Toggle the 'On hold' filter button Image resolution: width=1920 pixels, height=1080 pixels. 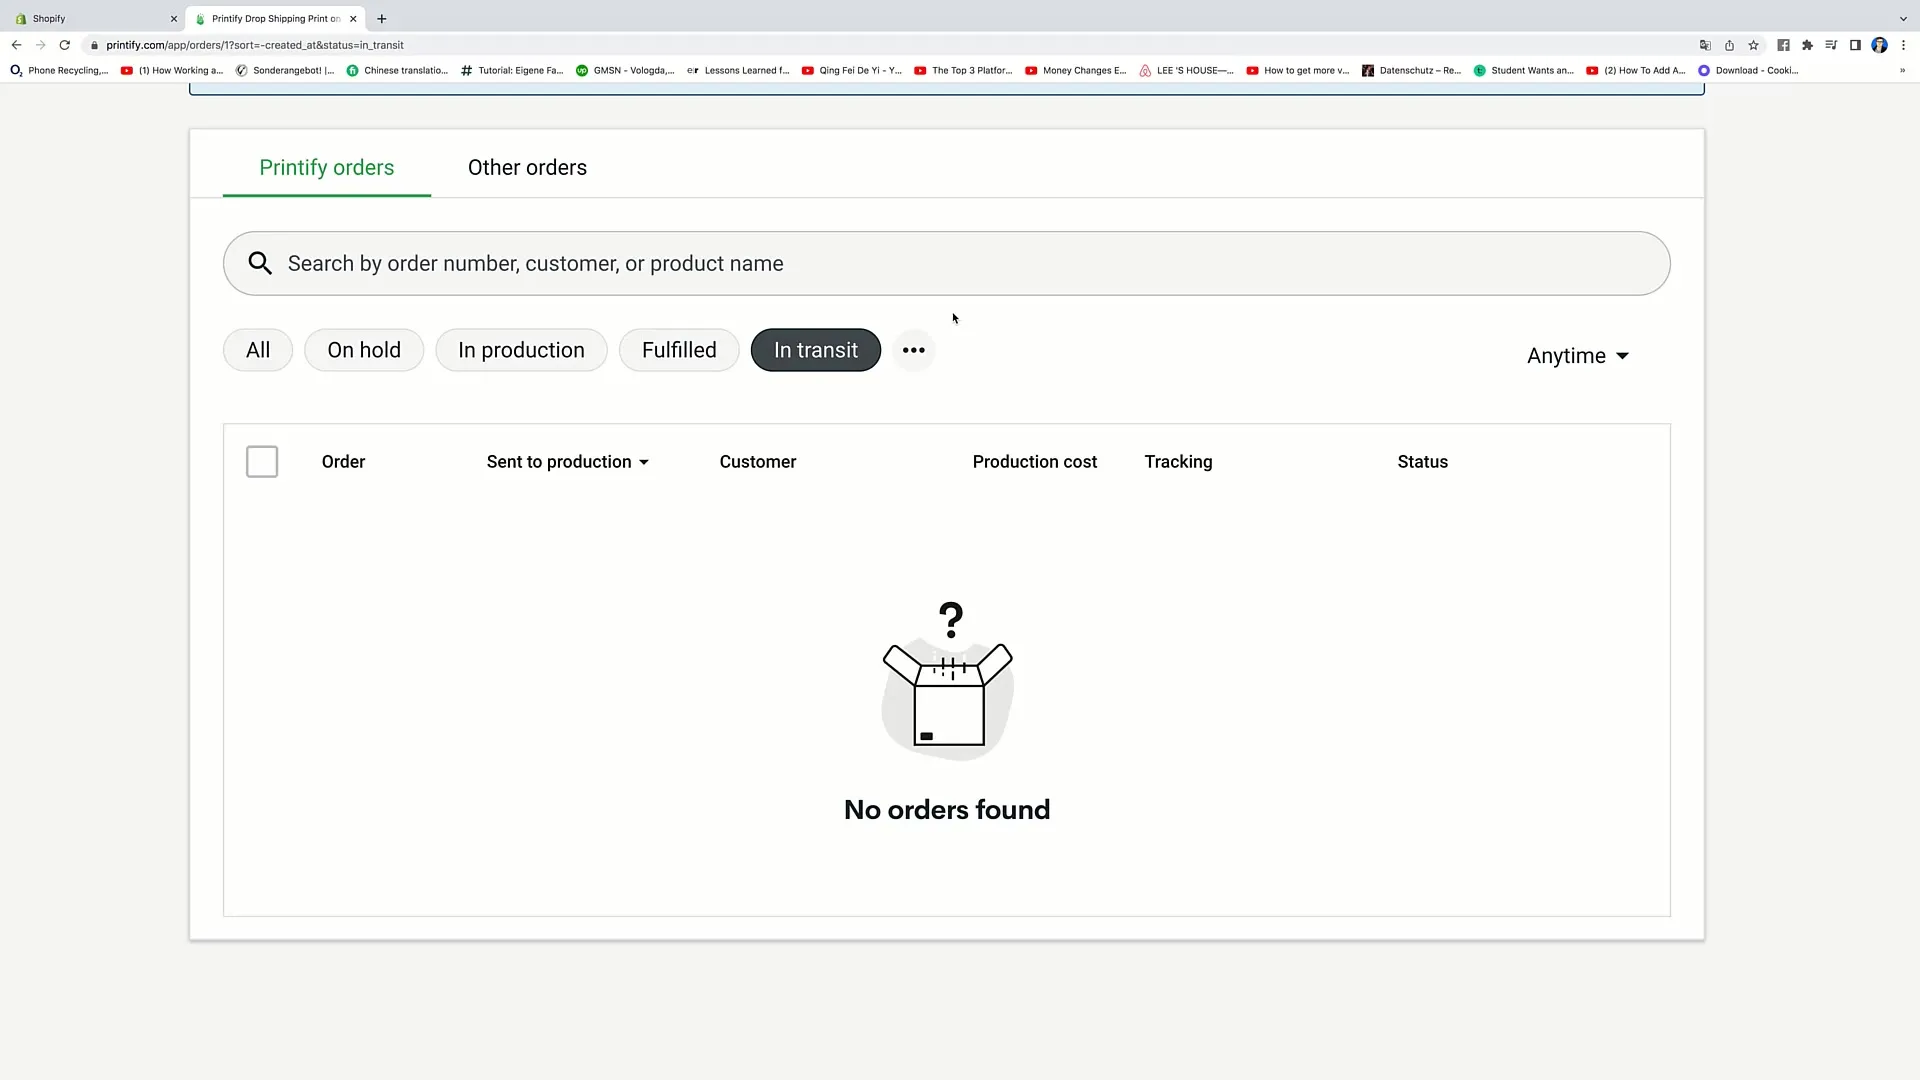coord(364,349)
